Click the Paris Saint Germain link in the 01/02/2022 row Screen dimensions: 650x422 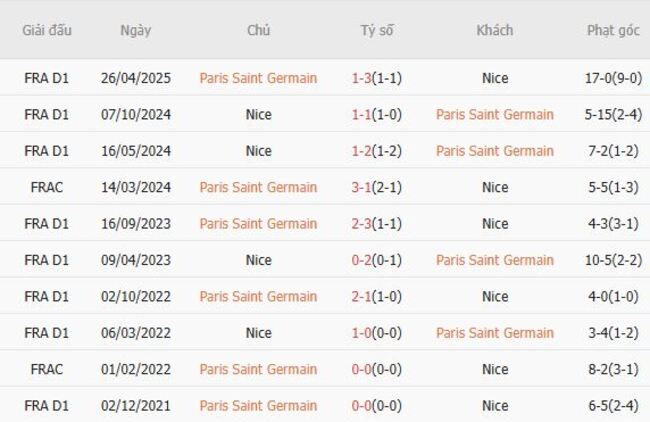(258, 369)
